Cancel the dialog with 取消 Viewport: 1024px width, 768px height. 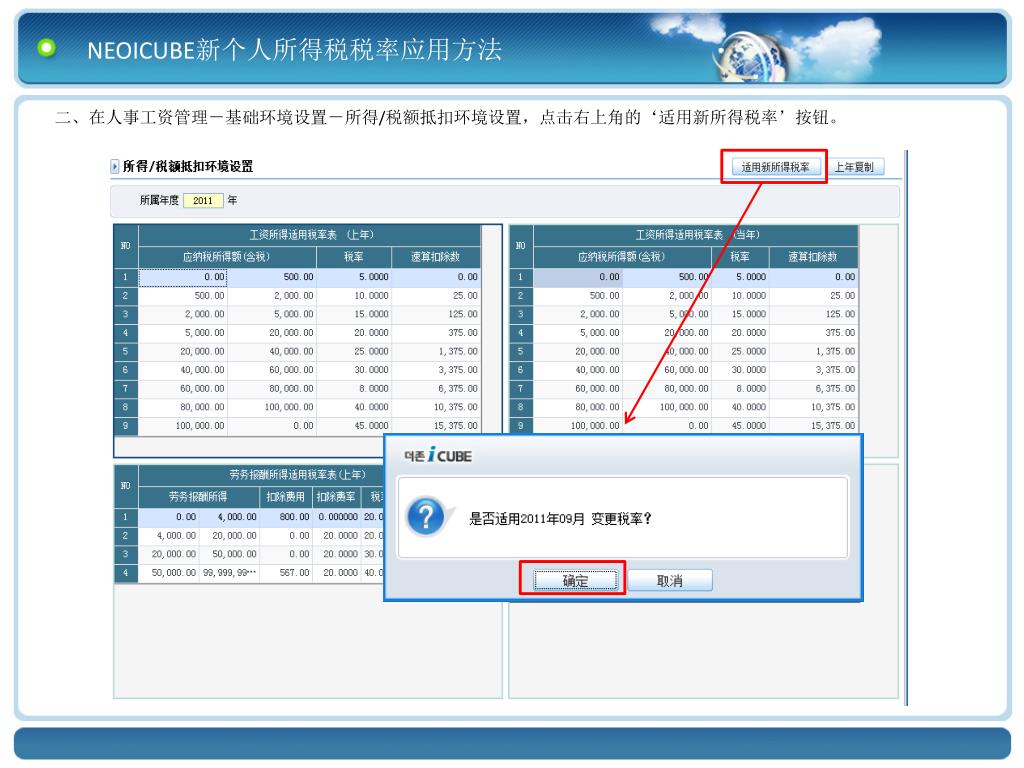coord(670,580)
